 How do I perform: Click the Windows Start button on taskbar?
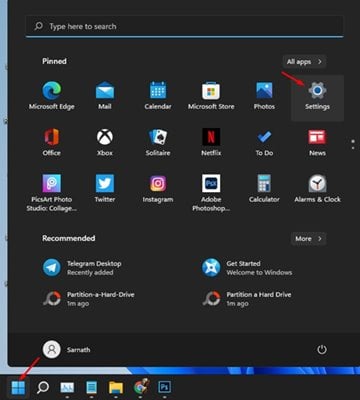click(18, 387)
